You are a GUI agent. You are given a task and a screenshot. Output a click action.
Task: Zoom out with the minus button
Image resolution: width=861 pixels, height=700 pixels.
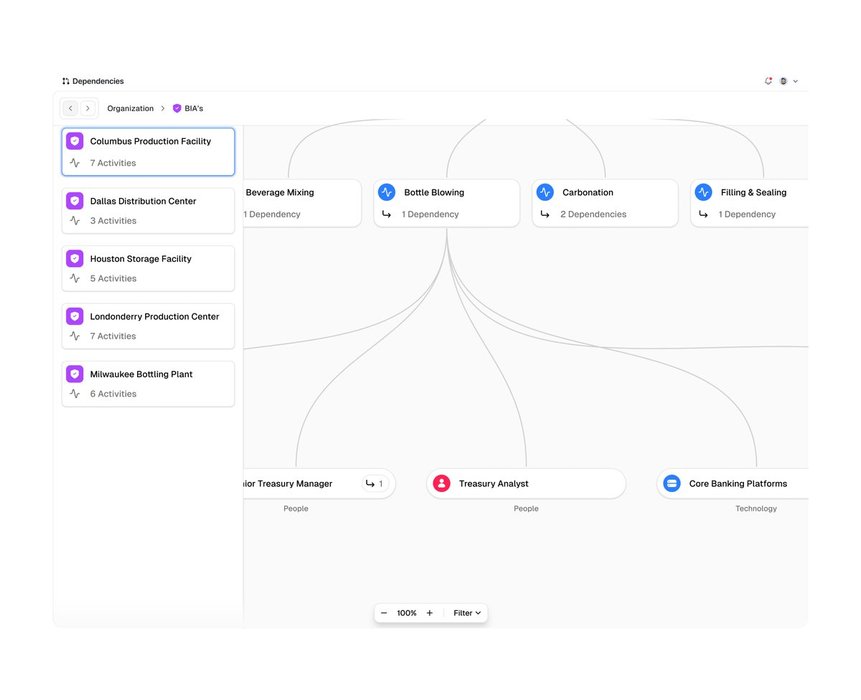[x=384, y=613]
